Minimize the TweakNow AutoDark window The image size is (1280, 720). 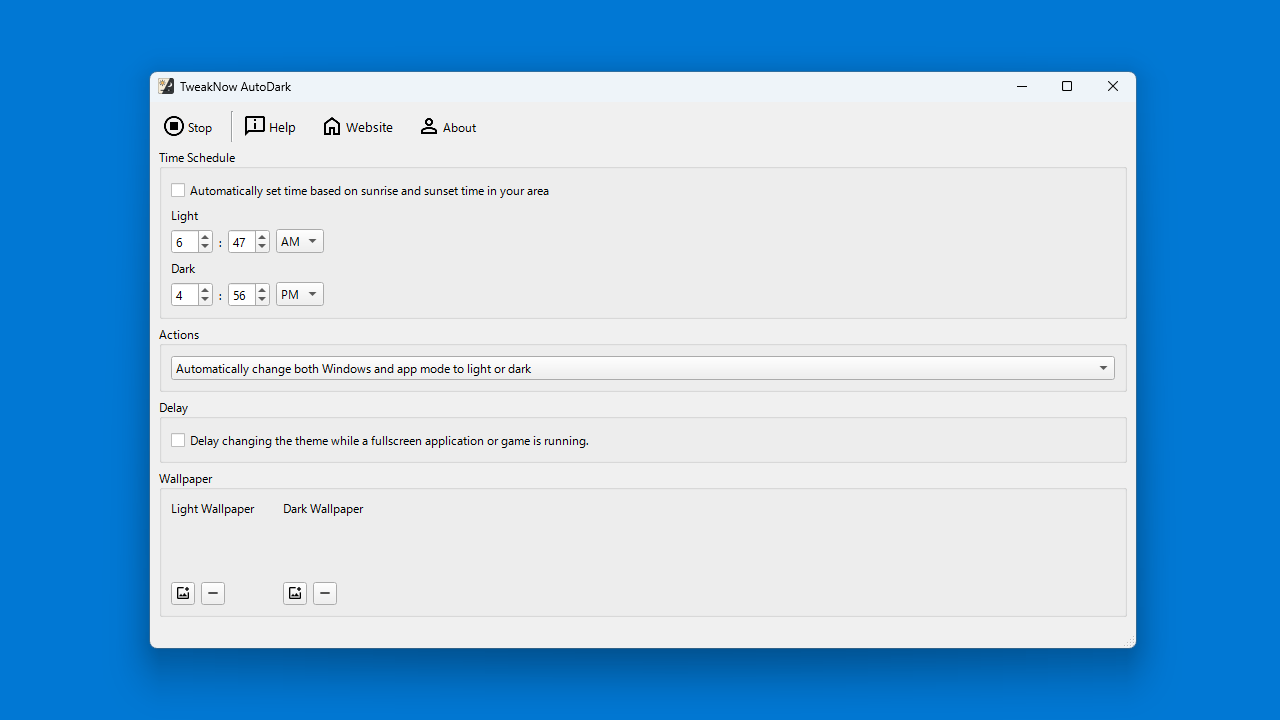tap(1022, 86)
